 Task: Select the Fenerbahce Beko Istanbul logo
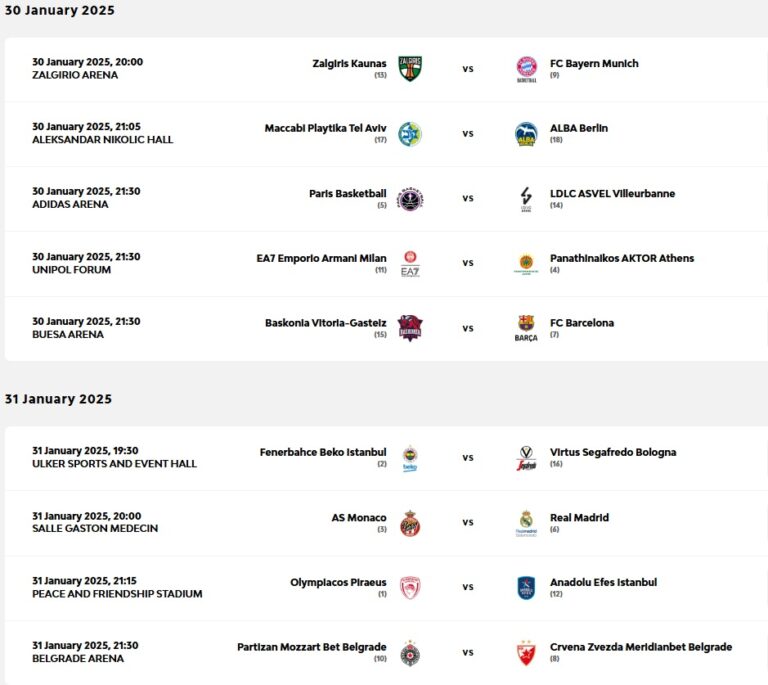tap(410, 458)
